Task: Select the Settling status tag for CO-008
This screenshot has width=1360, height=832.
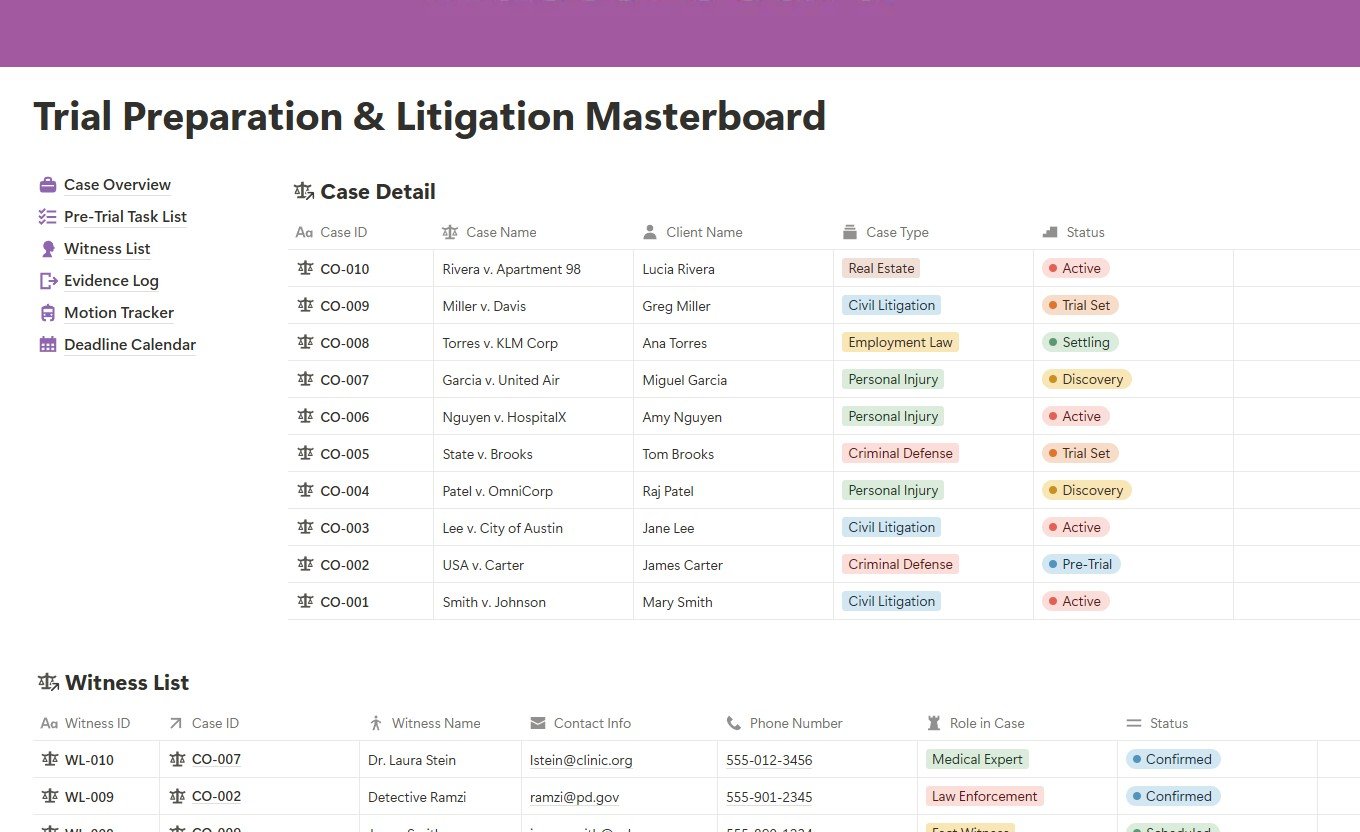Action: 1080,342
